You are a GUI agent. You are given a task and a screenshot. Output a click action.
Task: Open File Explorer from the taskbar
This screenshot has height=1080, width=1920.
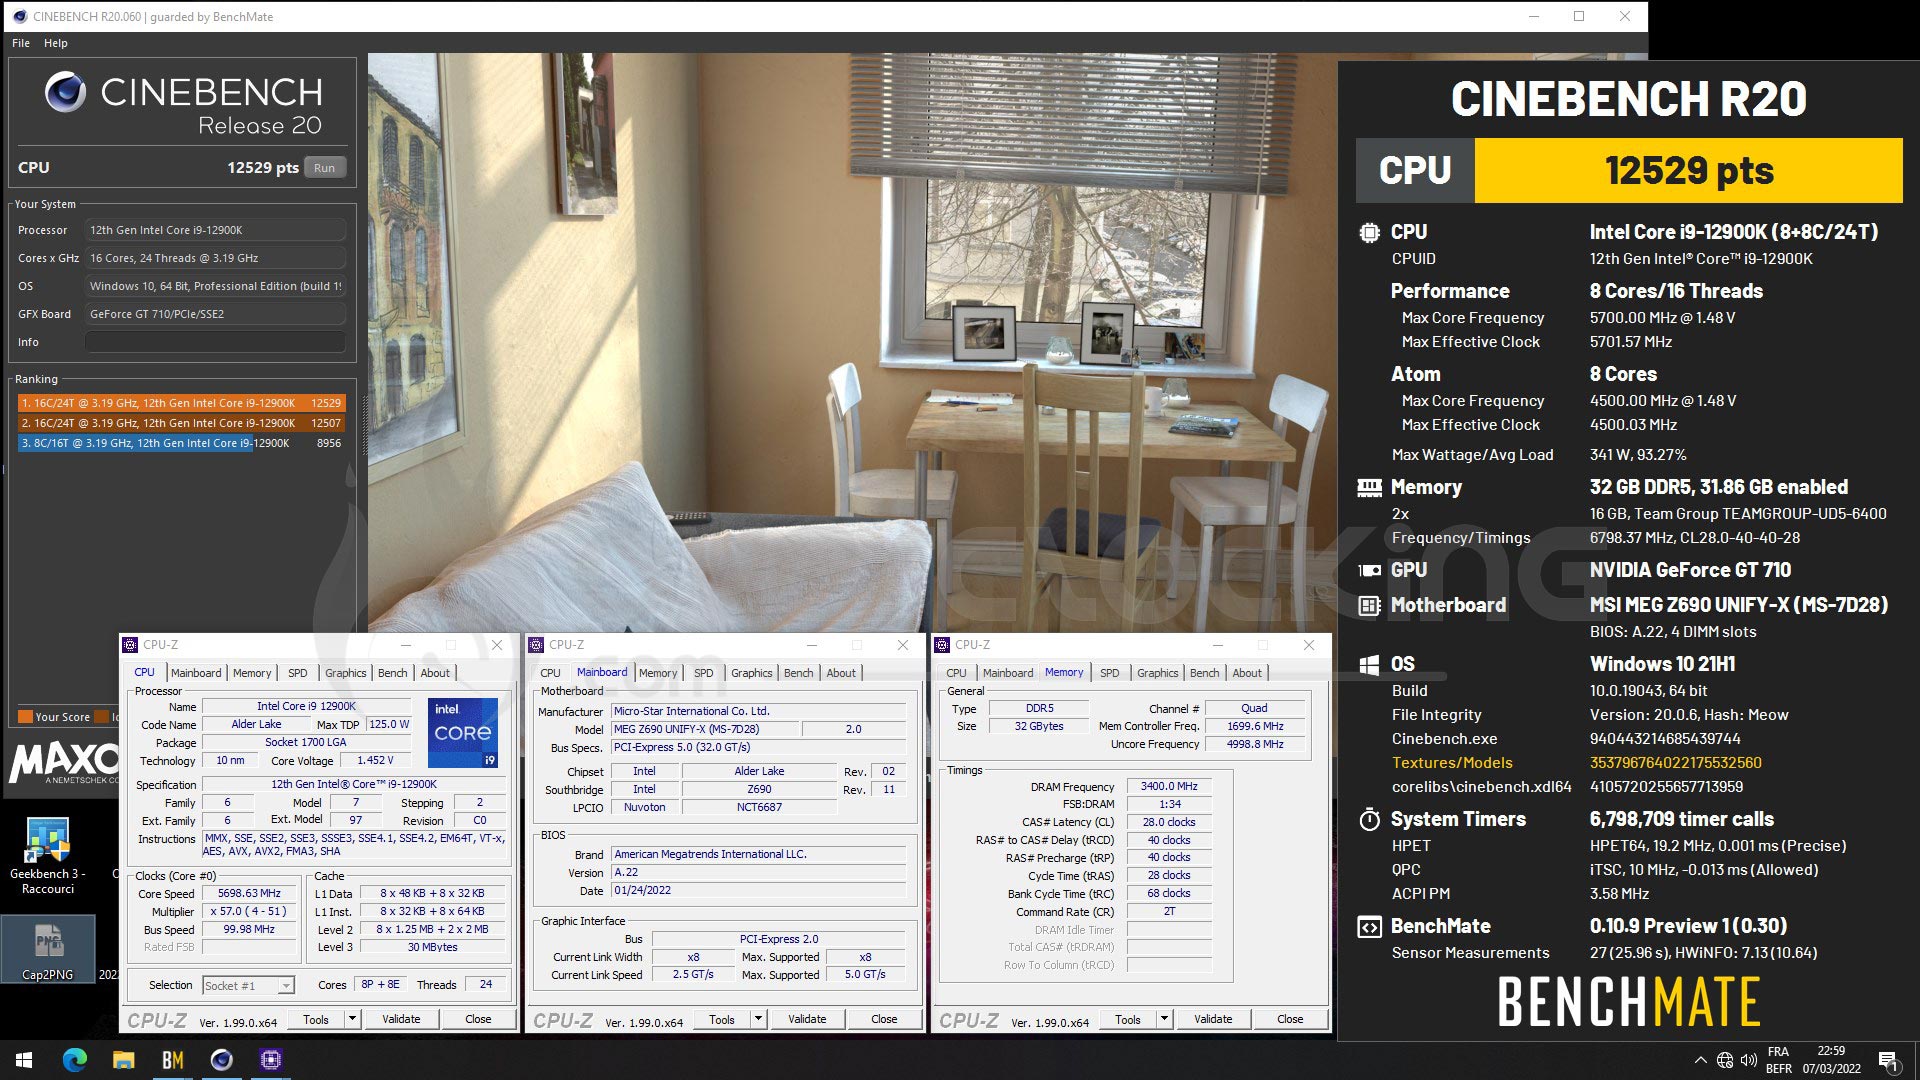point(123,1060)
